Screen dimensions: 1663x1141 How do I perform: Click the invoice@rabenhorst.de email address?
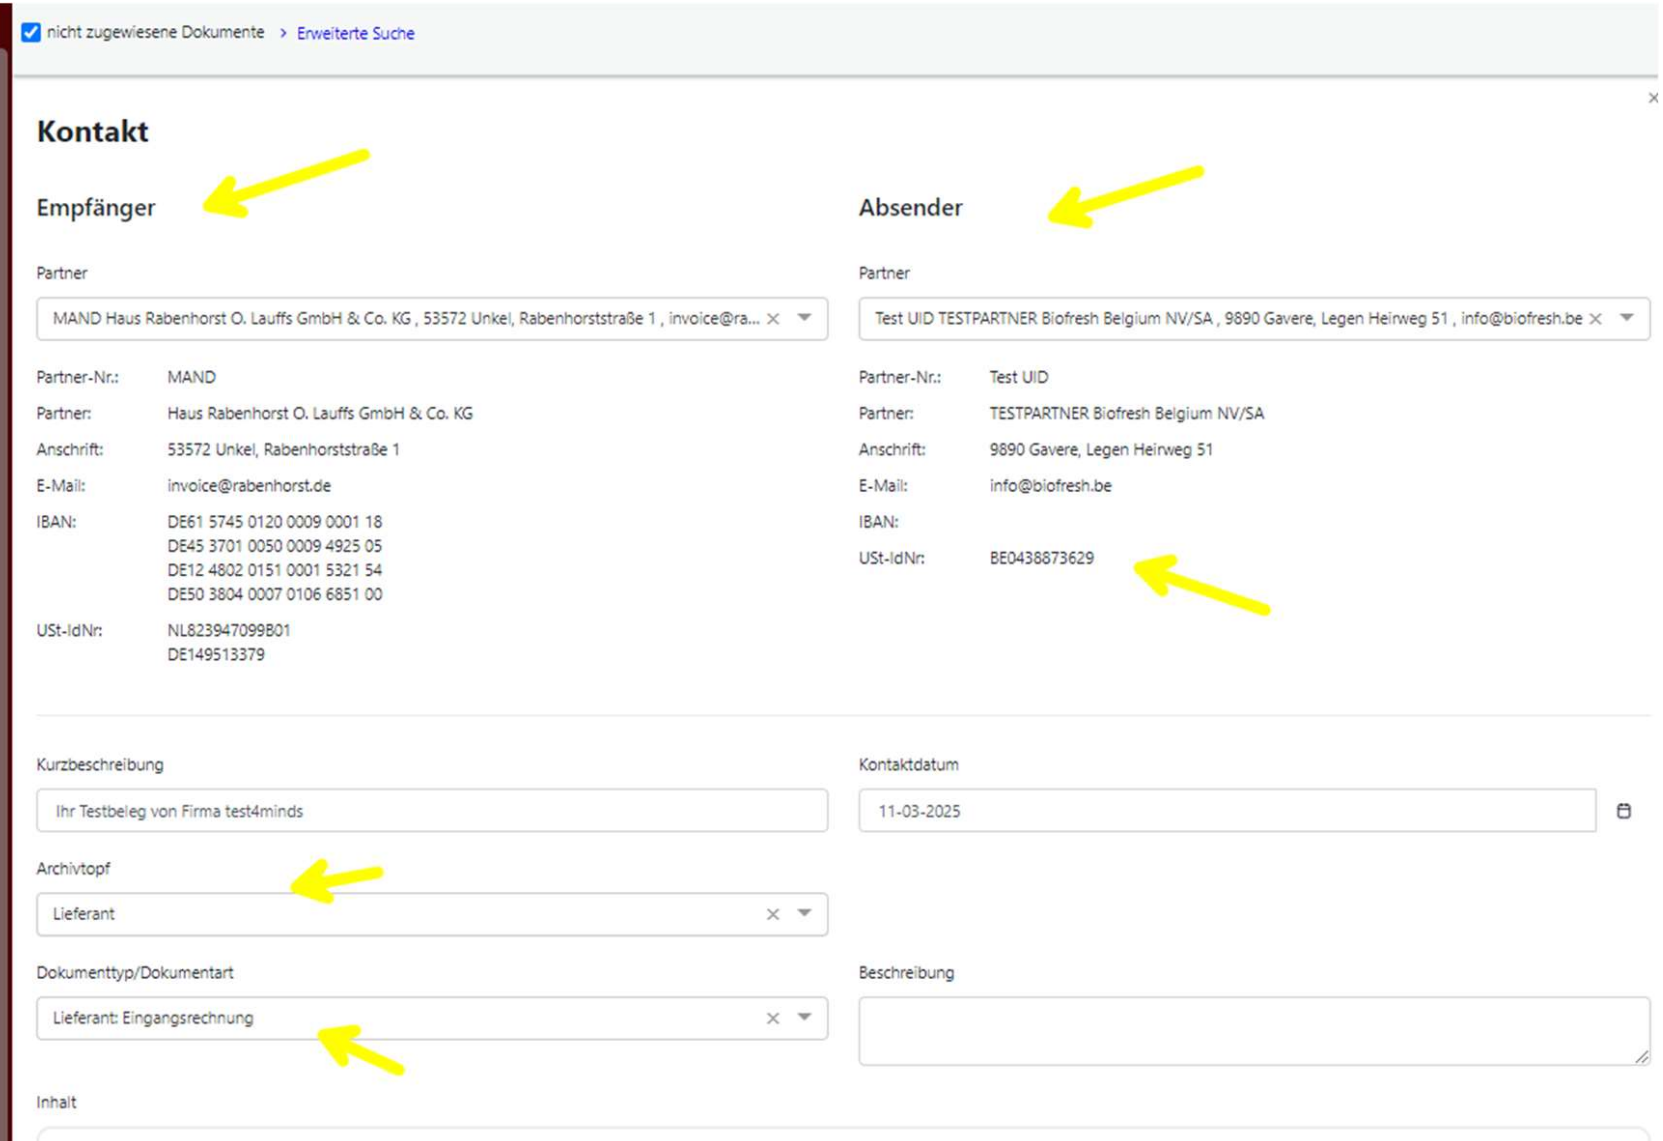(x=249, y=486)
